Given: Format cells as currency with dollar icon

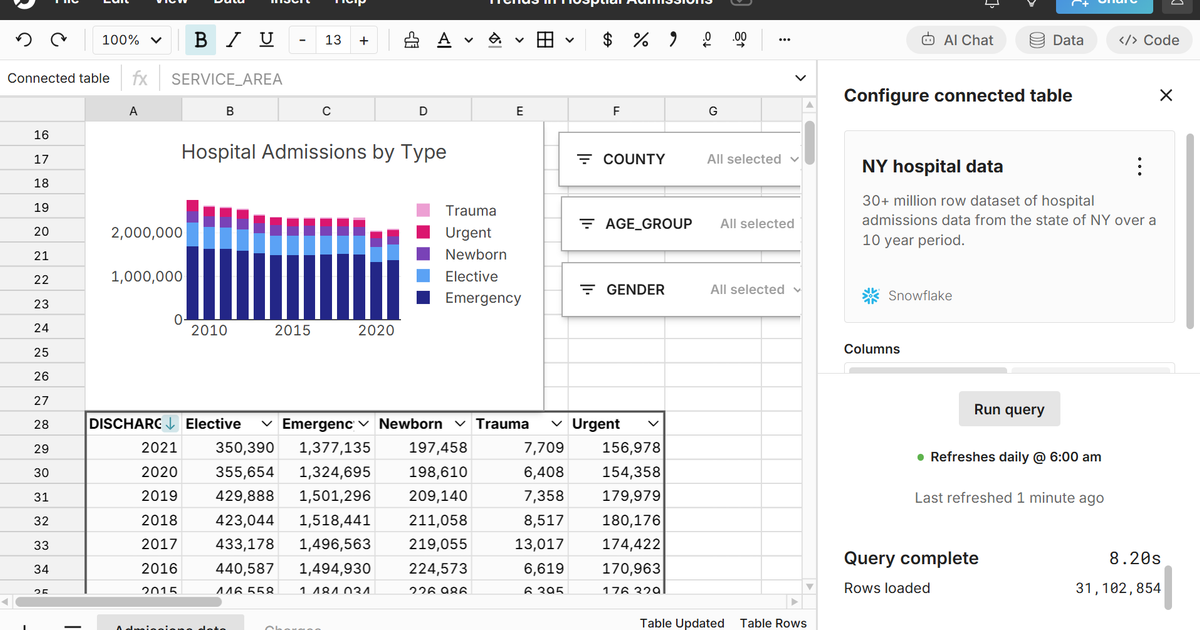Looking at the screenshot, I should (608, 40).
